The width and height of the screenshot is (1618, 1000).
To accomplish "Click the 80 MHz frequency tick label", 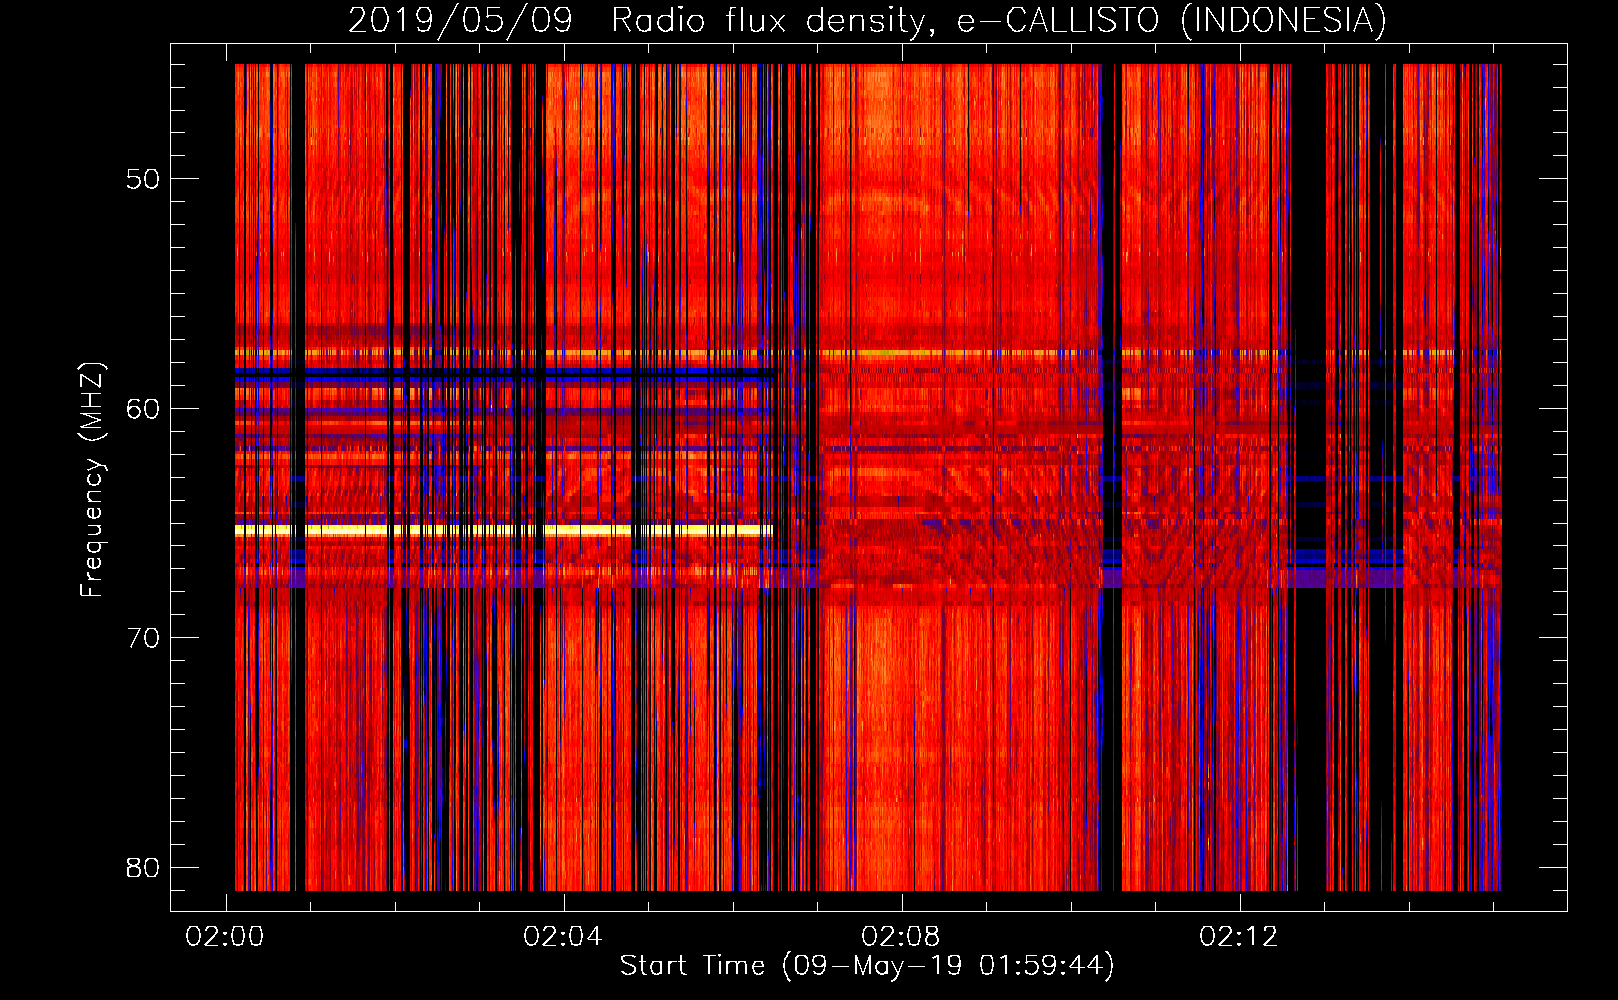I will 143,867.
